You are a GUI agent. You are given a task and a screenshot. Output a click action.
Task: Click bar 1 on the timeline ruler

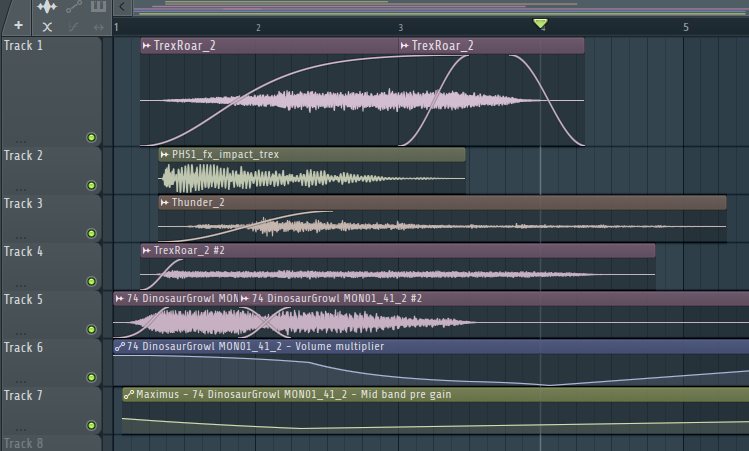point(116,28)
